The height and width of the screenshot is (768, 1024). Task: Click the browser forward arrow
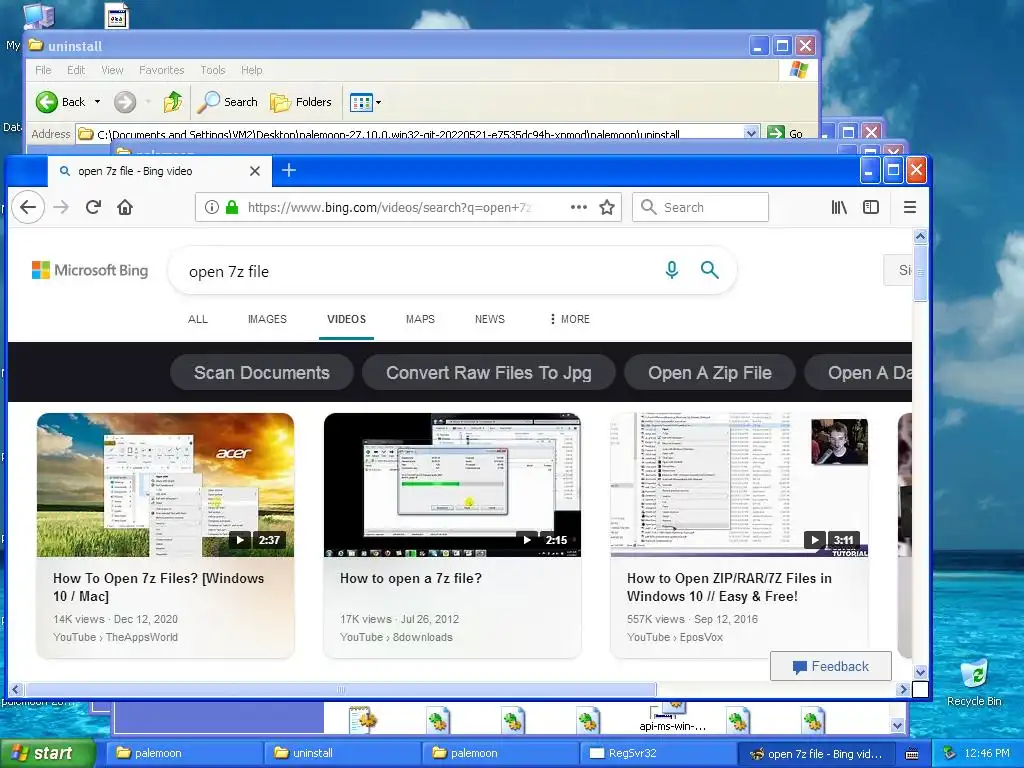pos(61,208)
